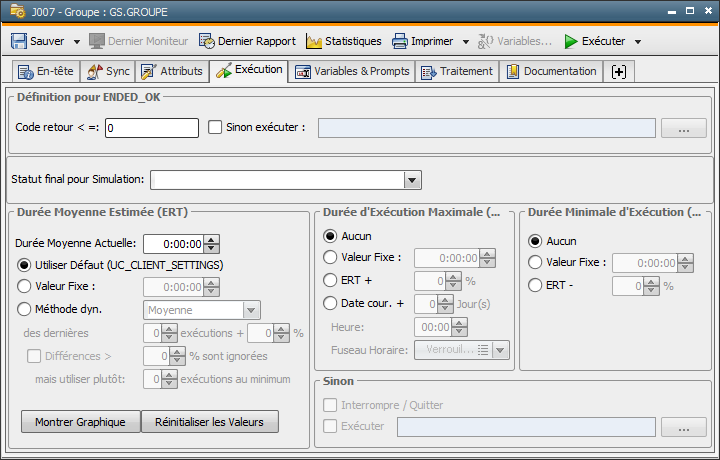Screen dimensions: 720x460
Task: Click the Dernier Rapport toolbar icon
Action: pos(207,41)
